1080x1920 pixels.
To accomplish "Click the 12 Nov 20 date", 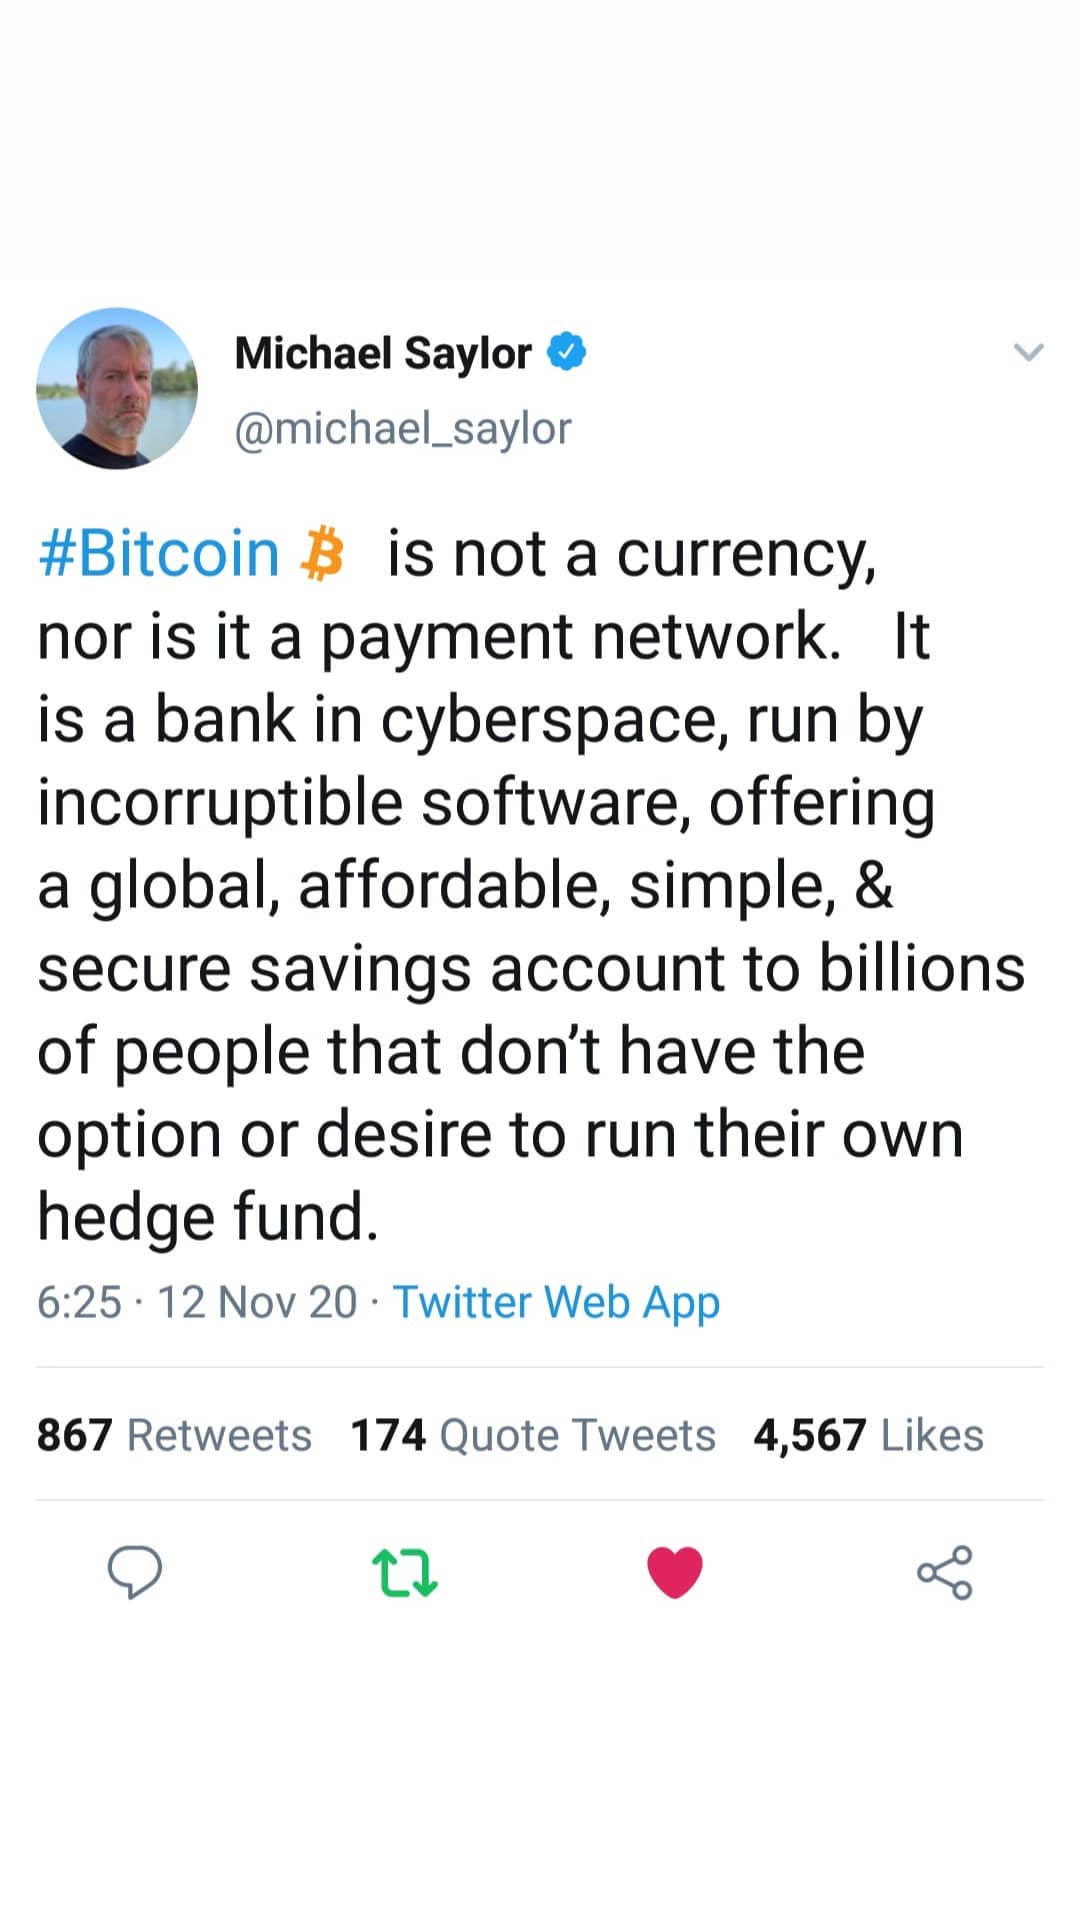I will click(257, 1302).
